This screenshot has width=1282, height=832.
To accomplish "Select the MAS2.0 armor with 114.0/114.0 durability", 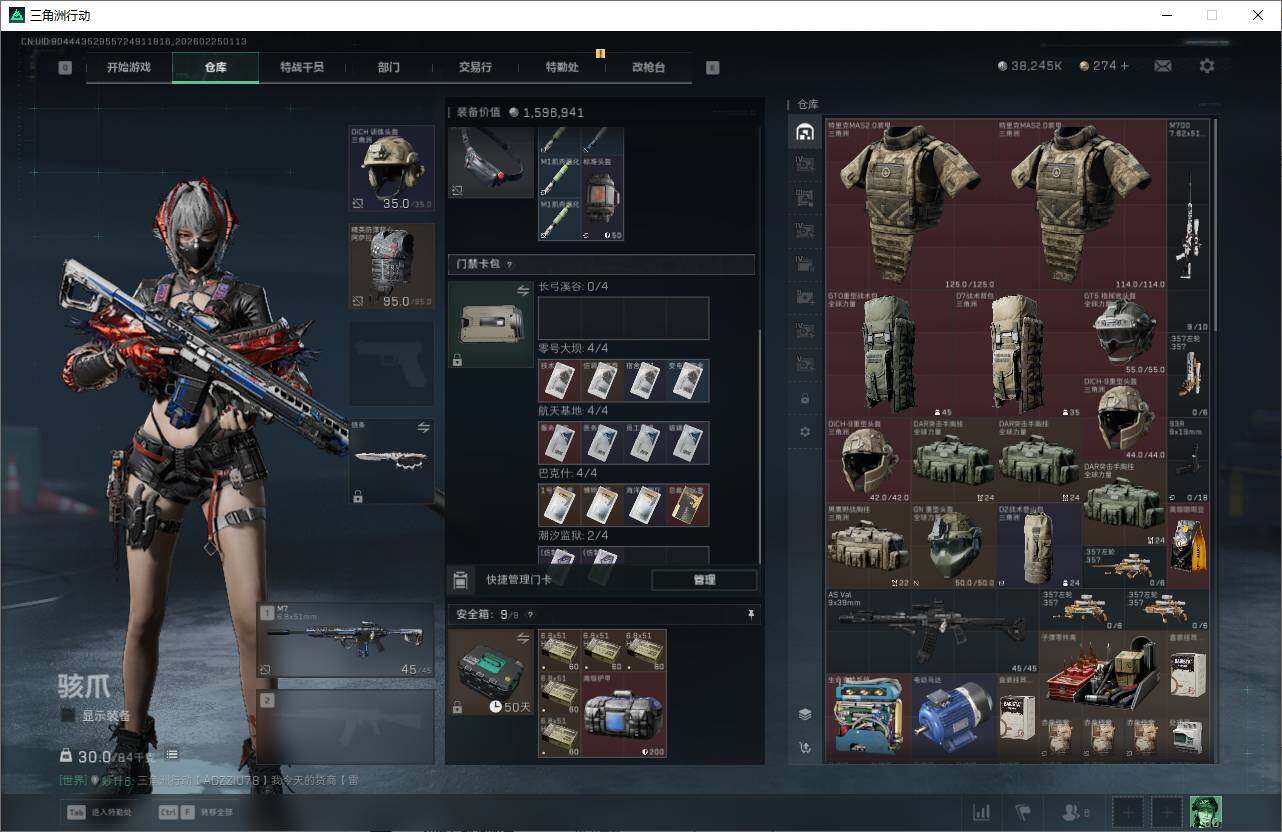I will (1082, 205).
